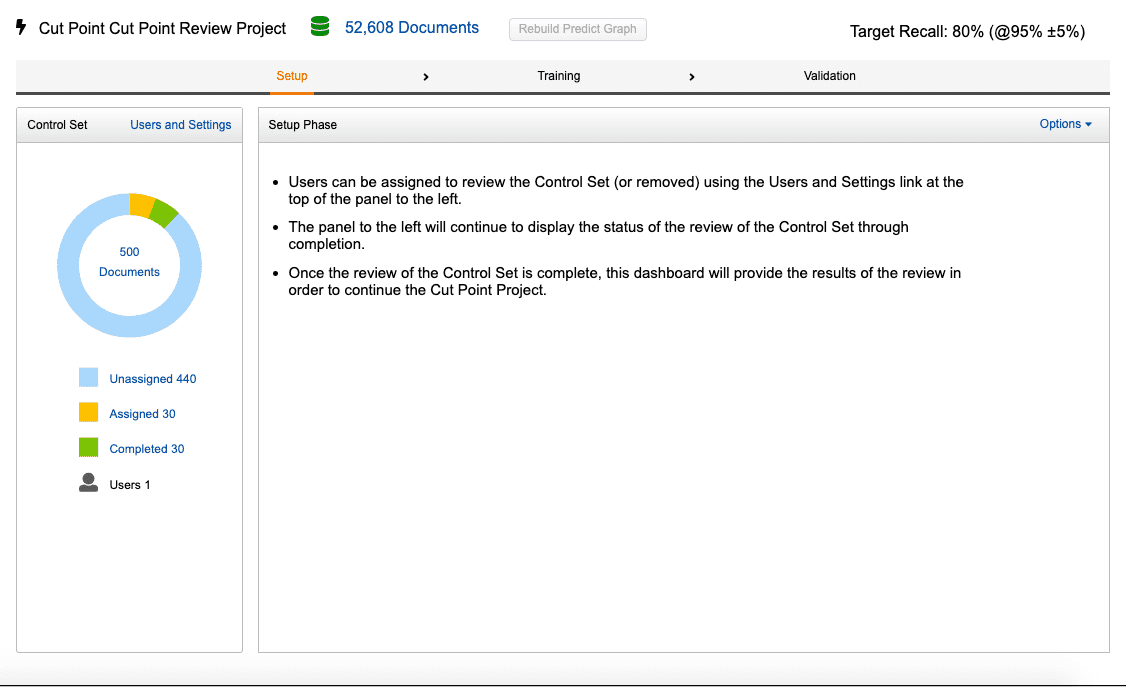Screen dimensions: 1126x687
Task: Click the Rebuild Predict Graph button
Action: [x=577, y=29]
